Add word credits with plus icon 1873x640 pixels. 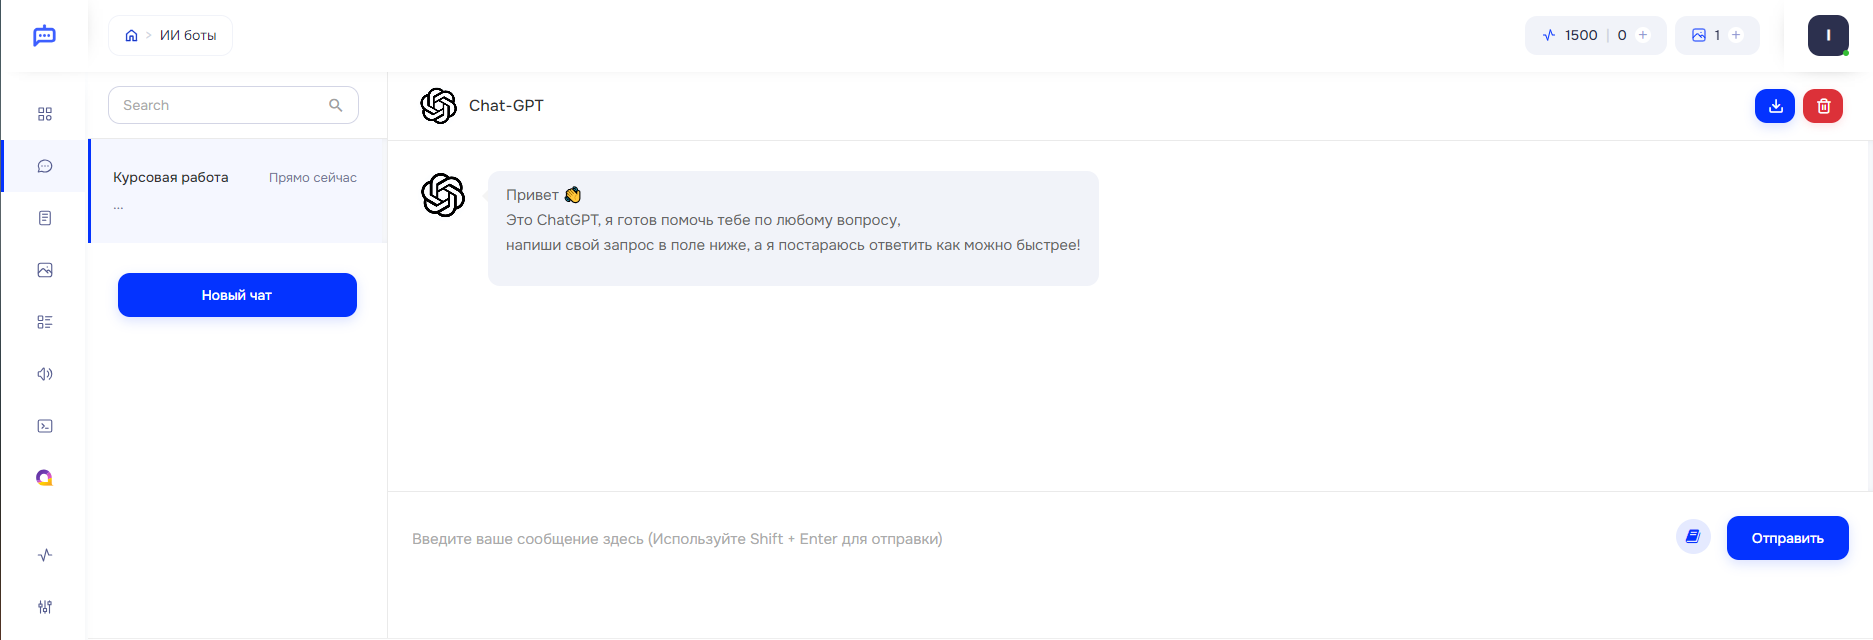[1643, 35]
